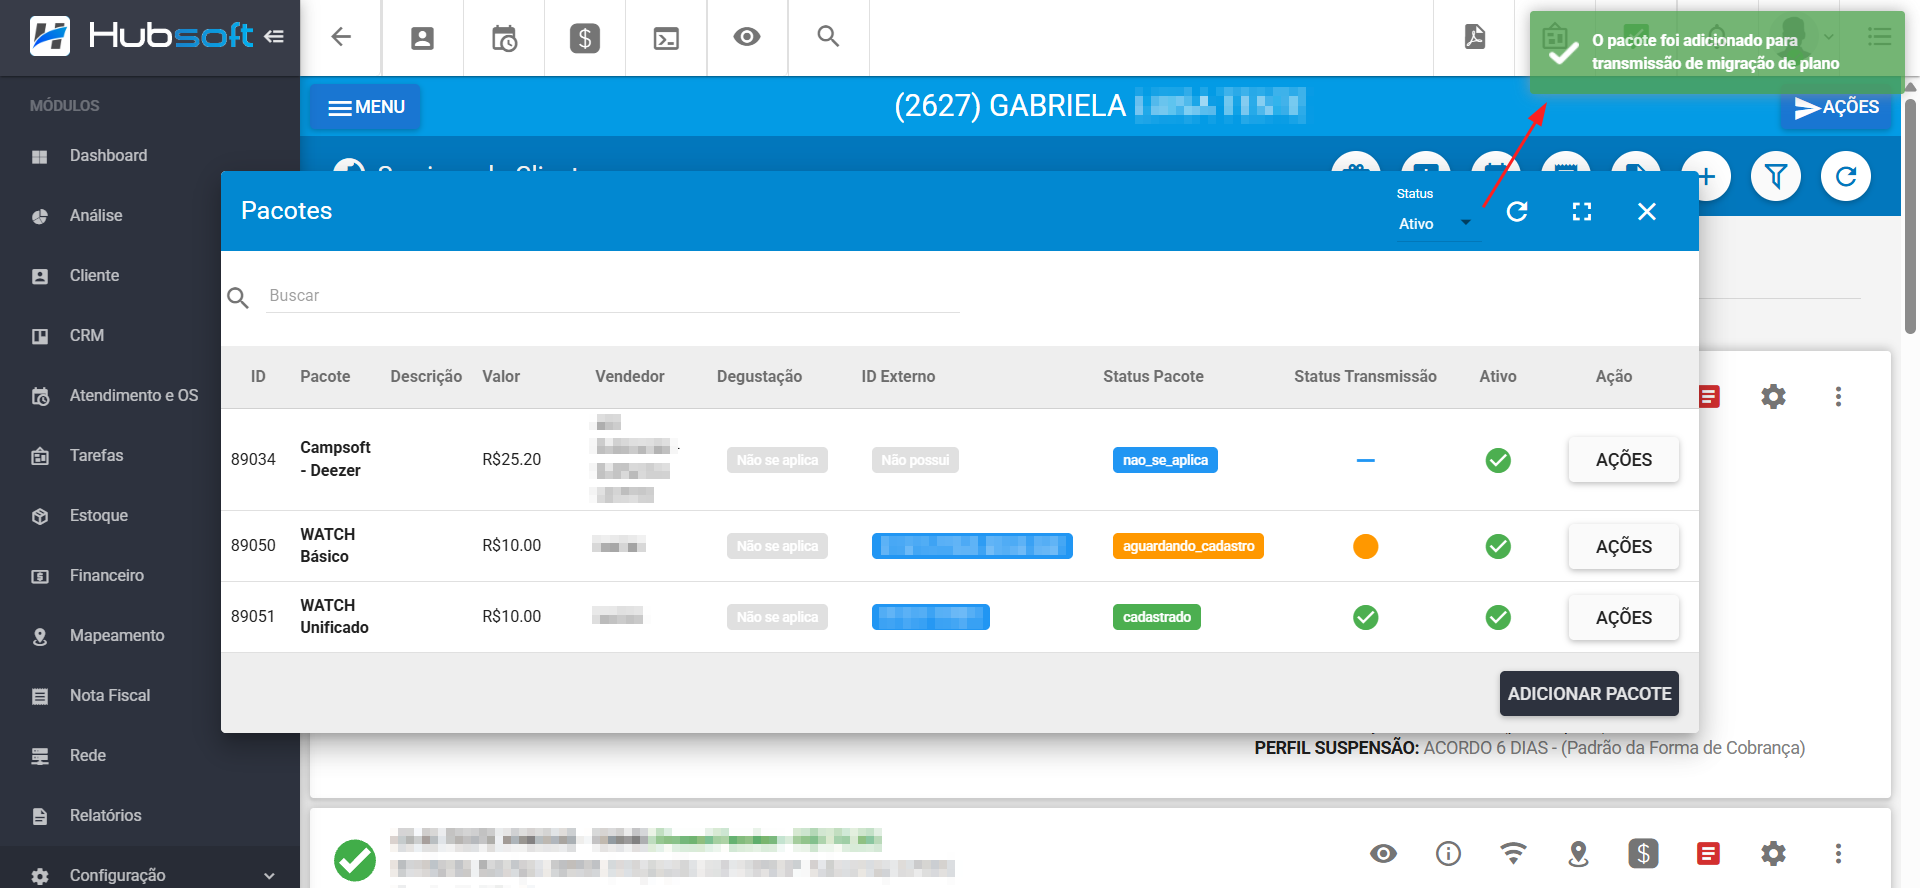Screen dimensions: 1920x888
Task: Open the Status Ativo dropdown
Action: point(1434,223)
